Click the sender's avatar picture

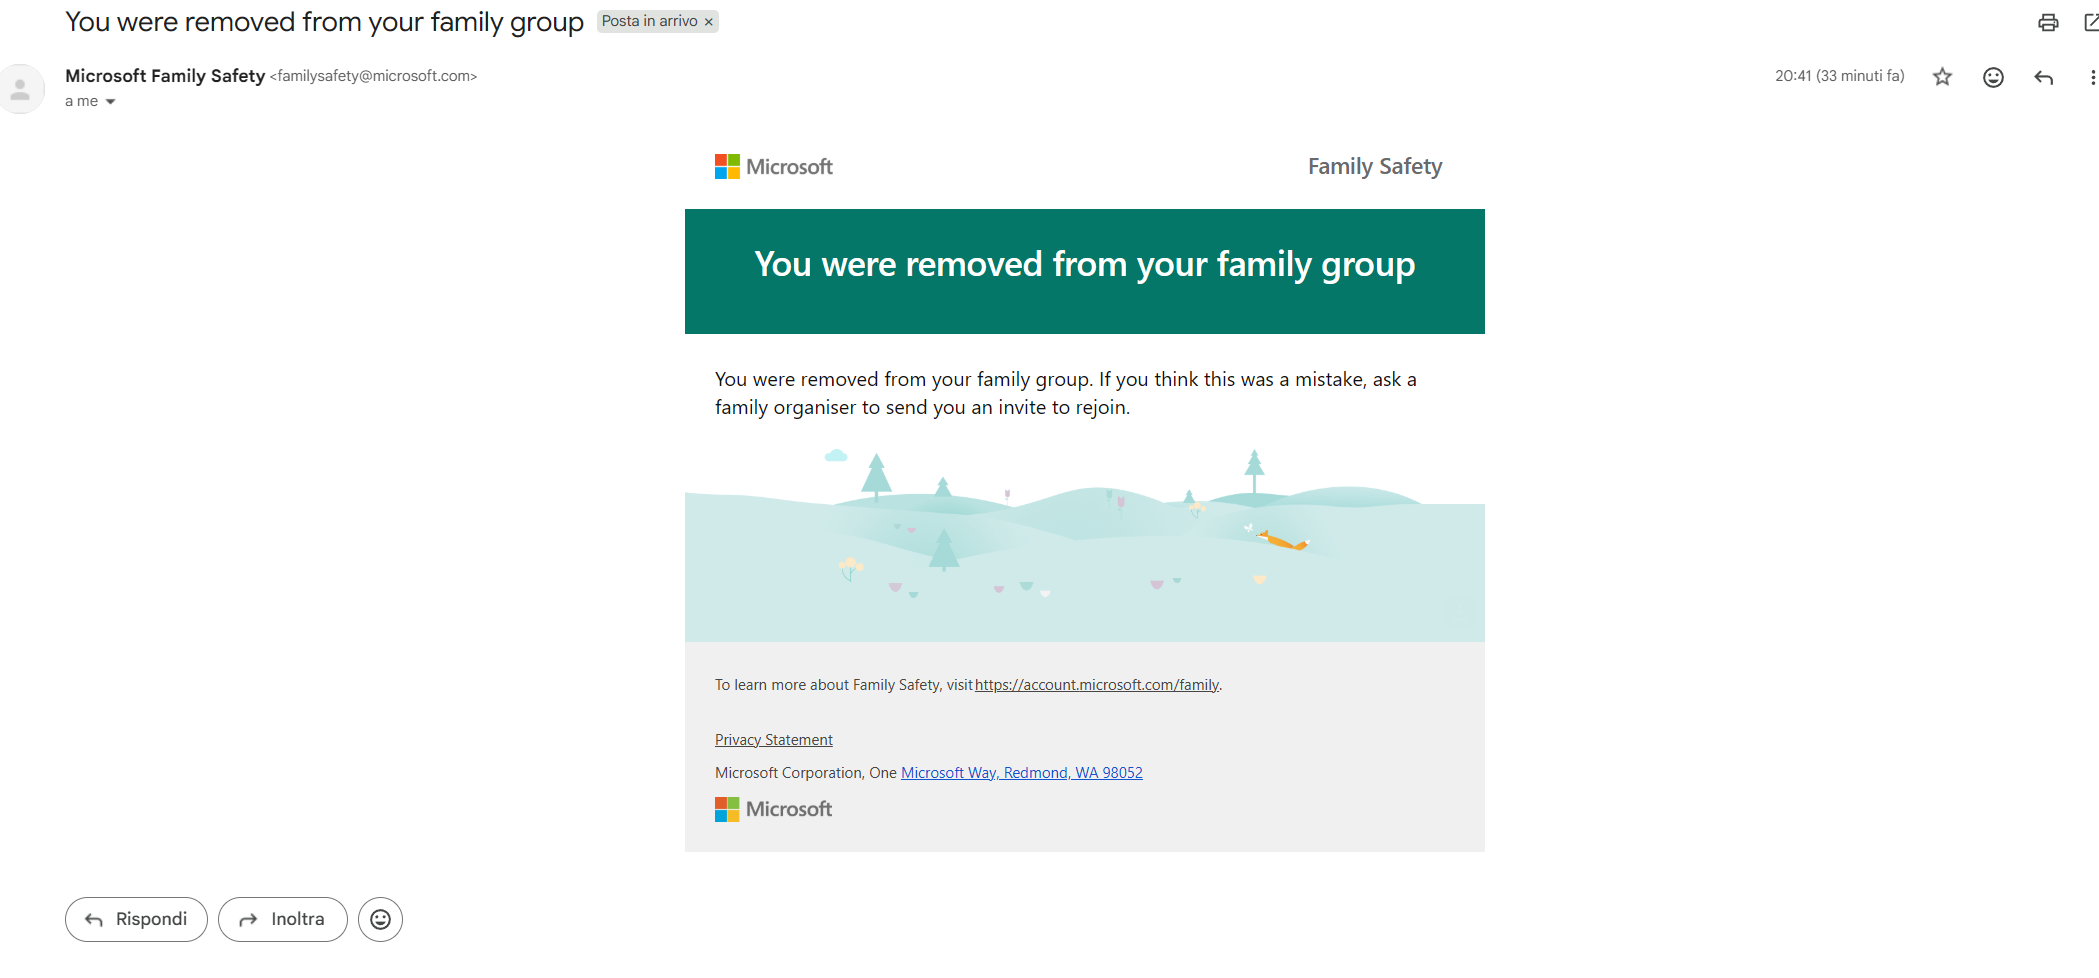21,89
